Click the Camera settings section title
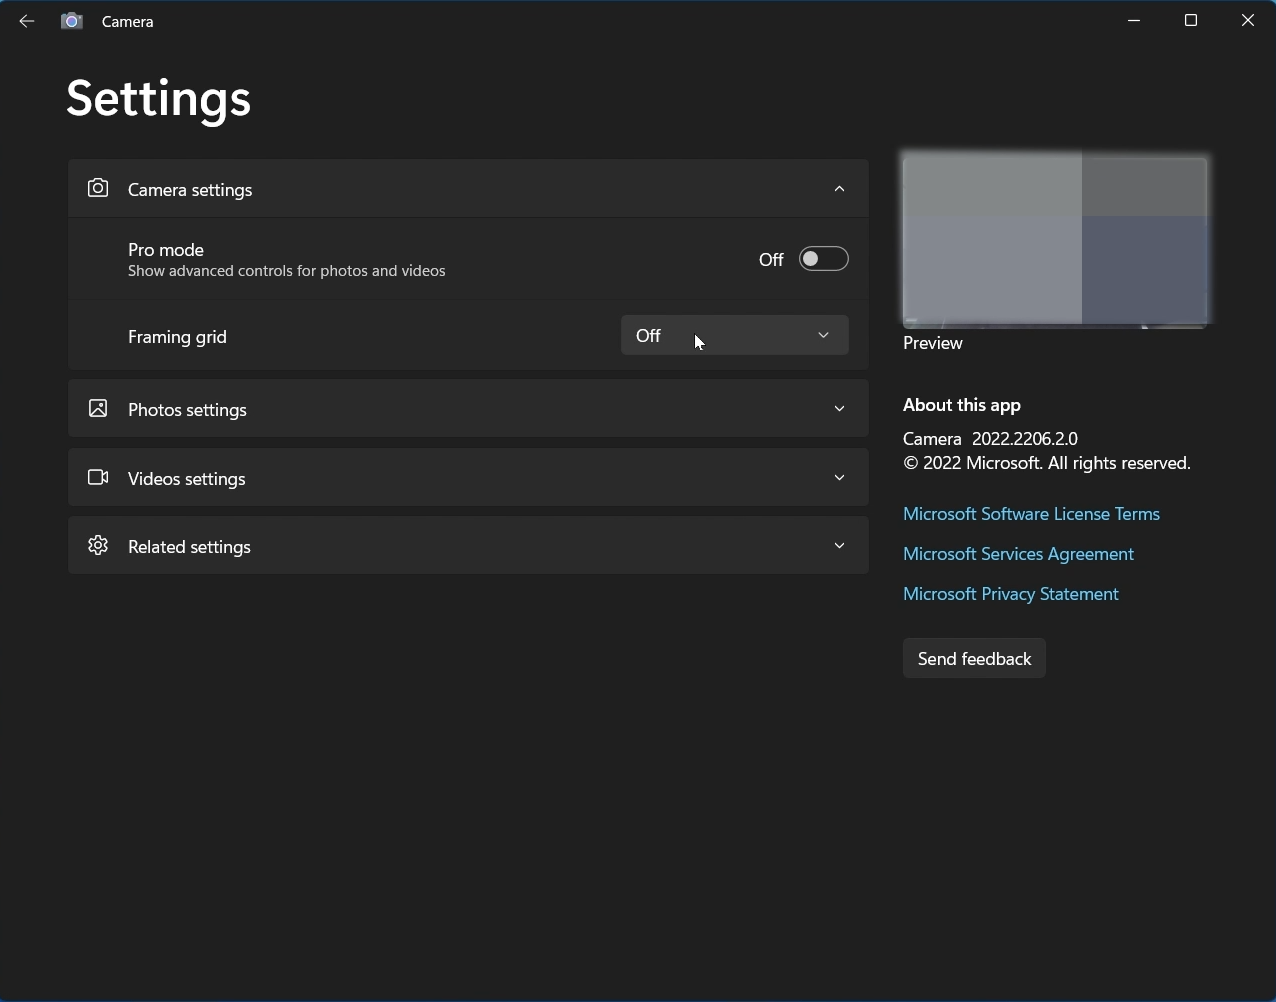Viewport: 1276px width, 1002px height. tap(190, 190)
